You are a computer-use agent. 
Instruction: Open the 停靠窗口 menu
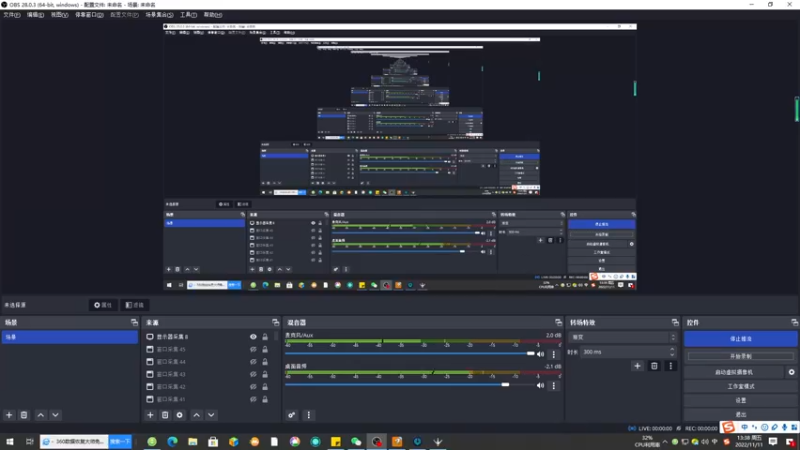click(x=89, y=15)
